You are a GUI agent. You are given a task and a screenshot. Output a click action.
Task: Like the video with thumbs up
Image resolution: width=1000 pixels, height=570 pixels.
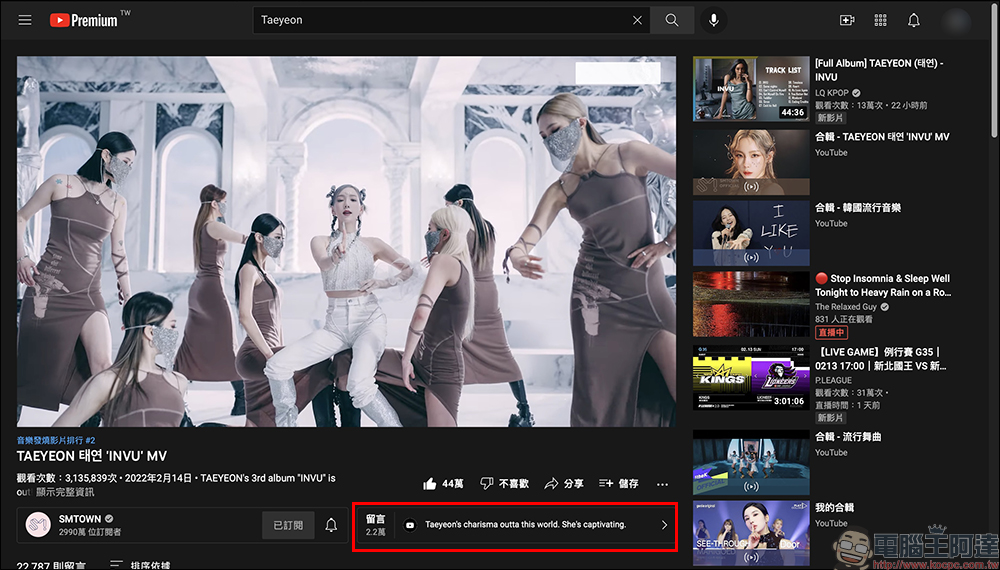[x=443, y=483]
